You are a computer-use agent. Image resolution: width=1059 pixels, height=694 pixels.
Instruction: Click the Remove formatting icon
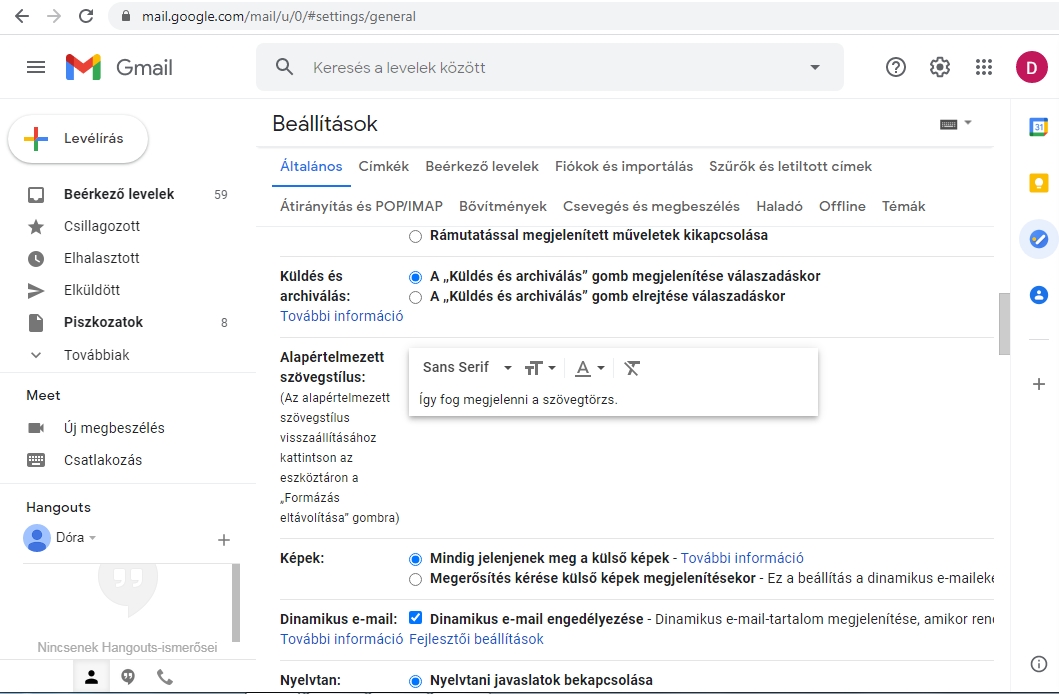pos(632,368)
